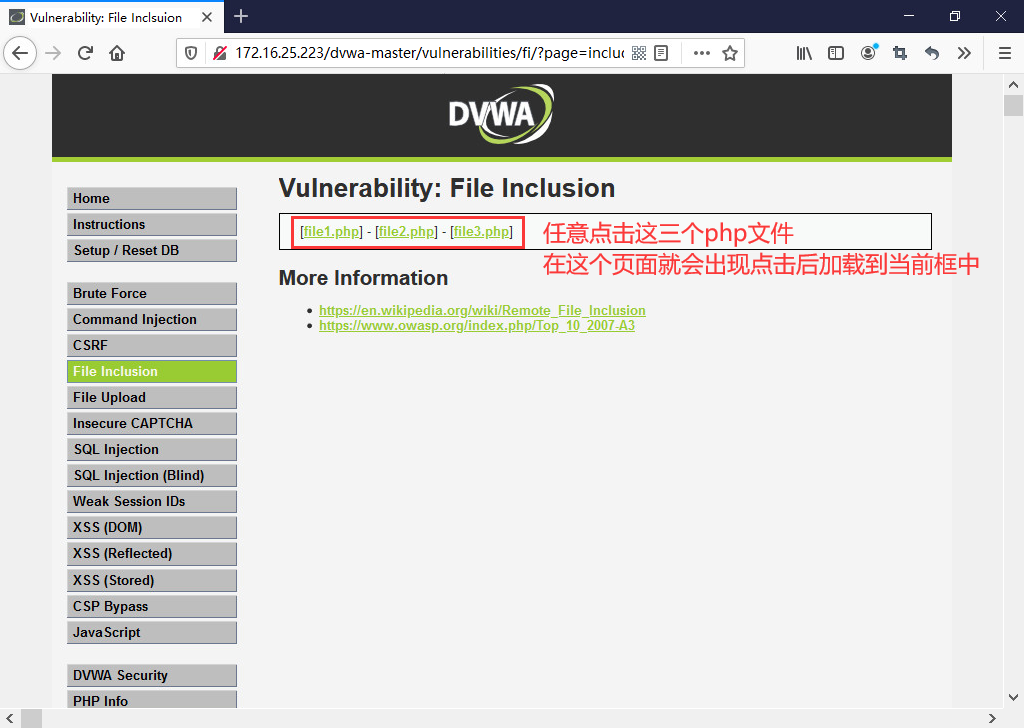Screen dimensions: 1024x728
Task: Open the Instructions page
Action: click(x=152, y=225)
